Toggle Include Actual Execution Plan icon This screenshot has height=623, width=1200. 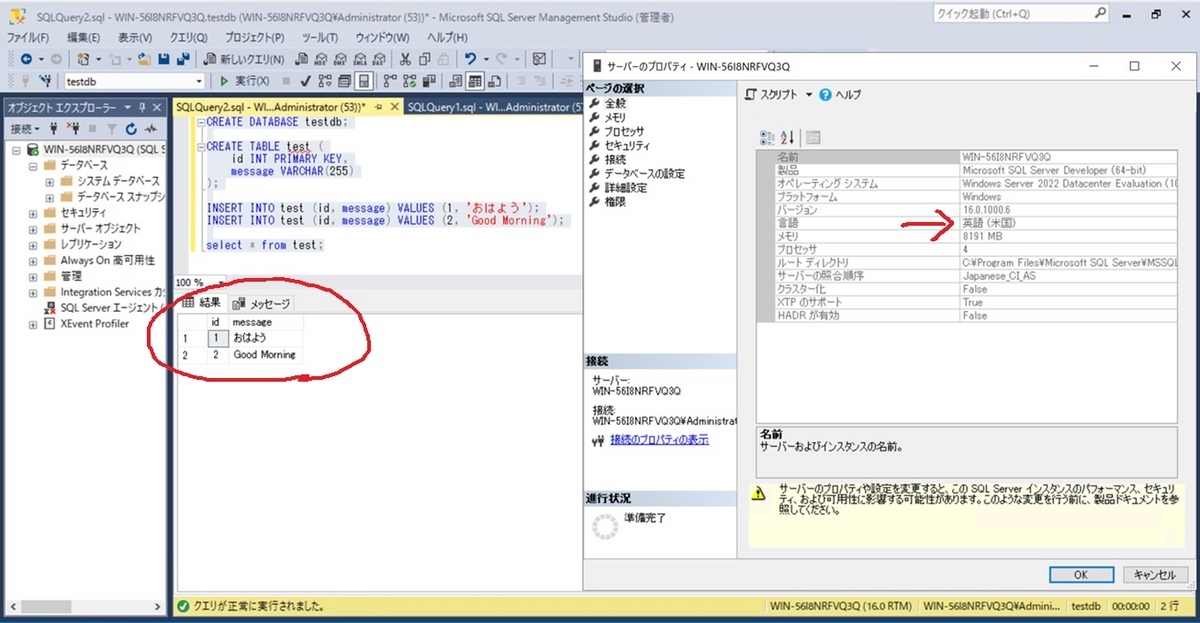pyautogui.click(x=390, y=81)
